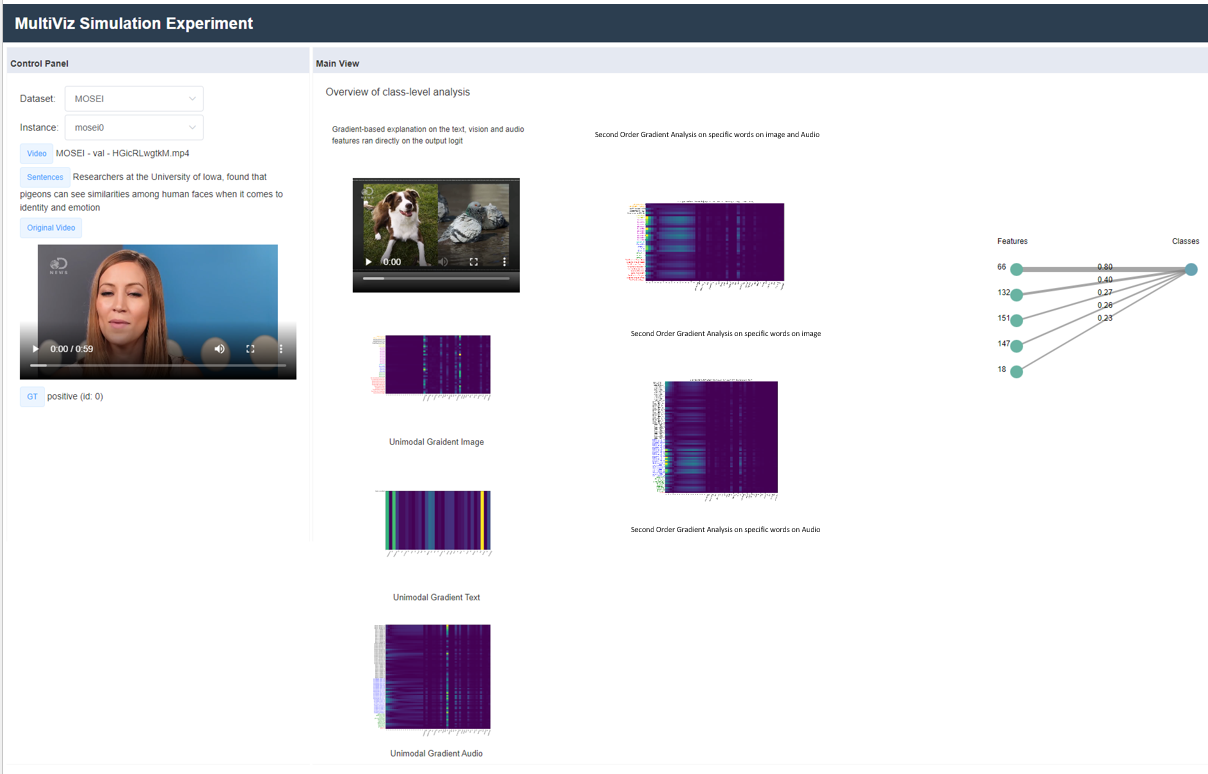Click the greyed speaker icon on dog video
1208x774 pixels.
[443, 262]
